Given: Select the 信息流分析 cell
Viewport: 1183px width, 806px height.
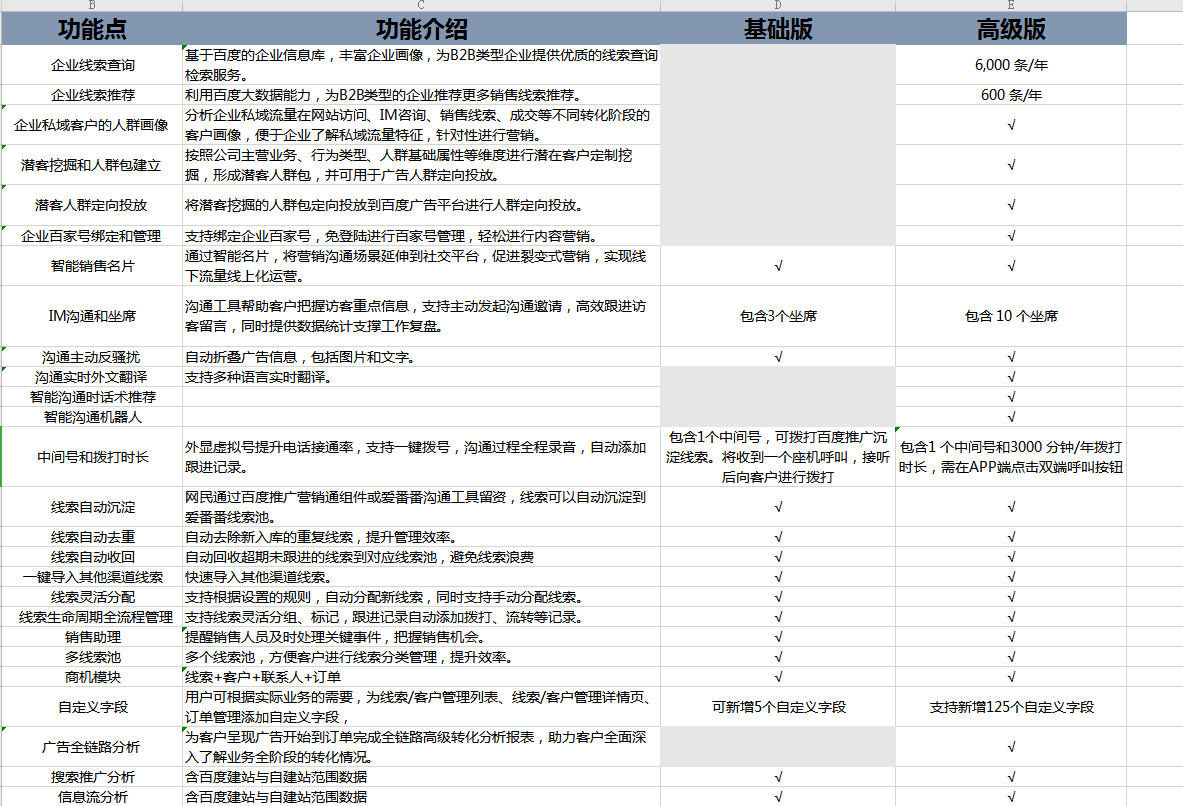Looking at the screenshot, I should 92,797.
